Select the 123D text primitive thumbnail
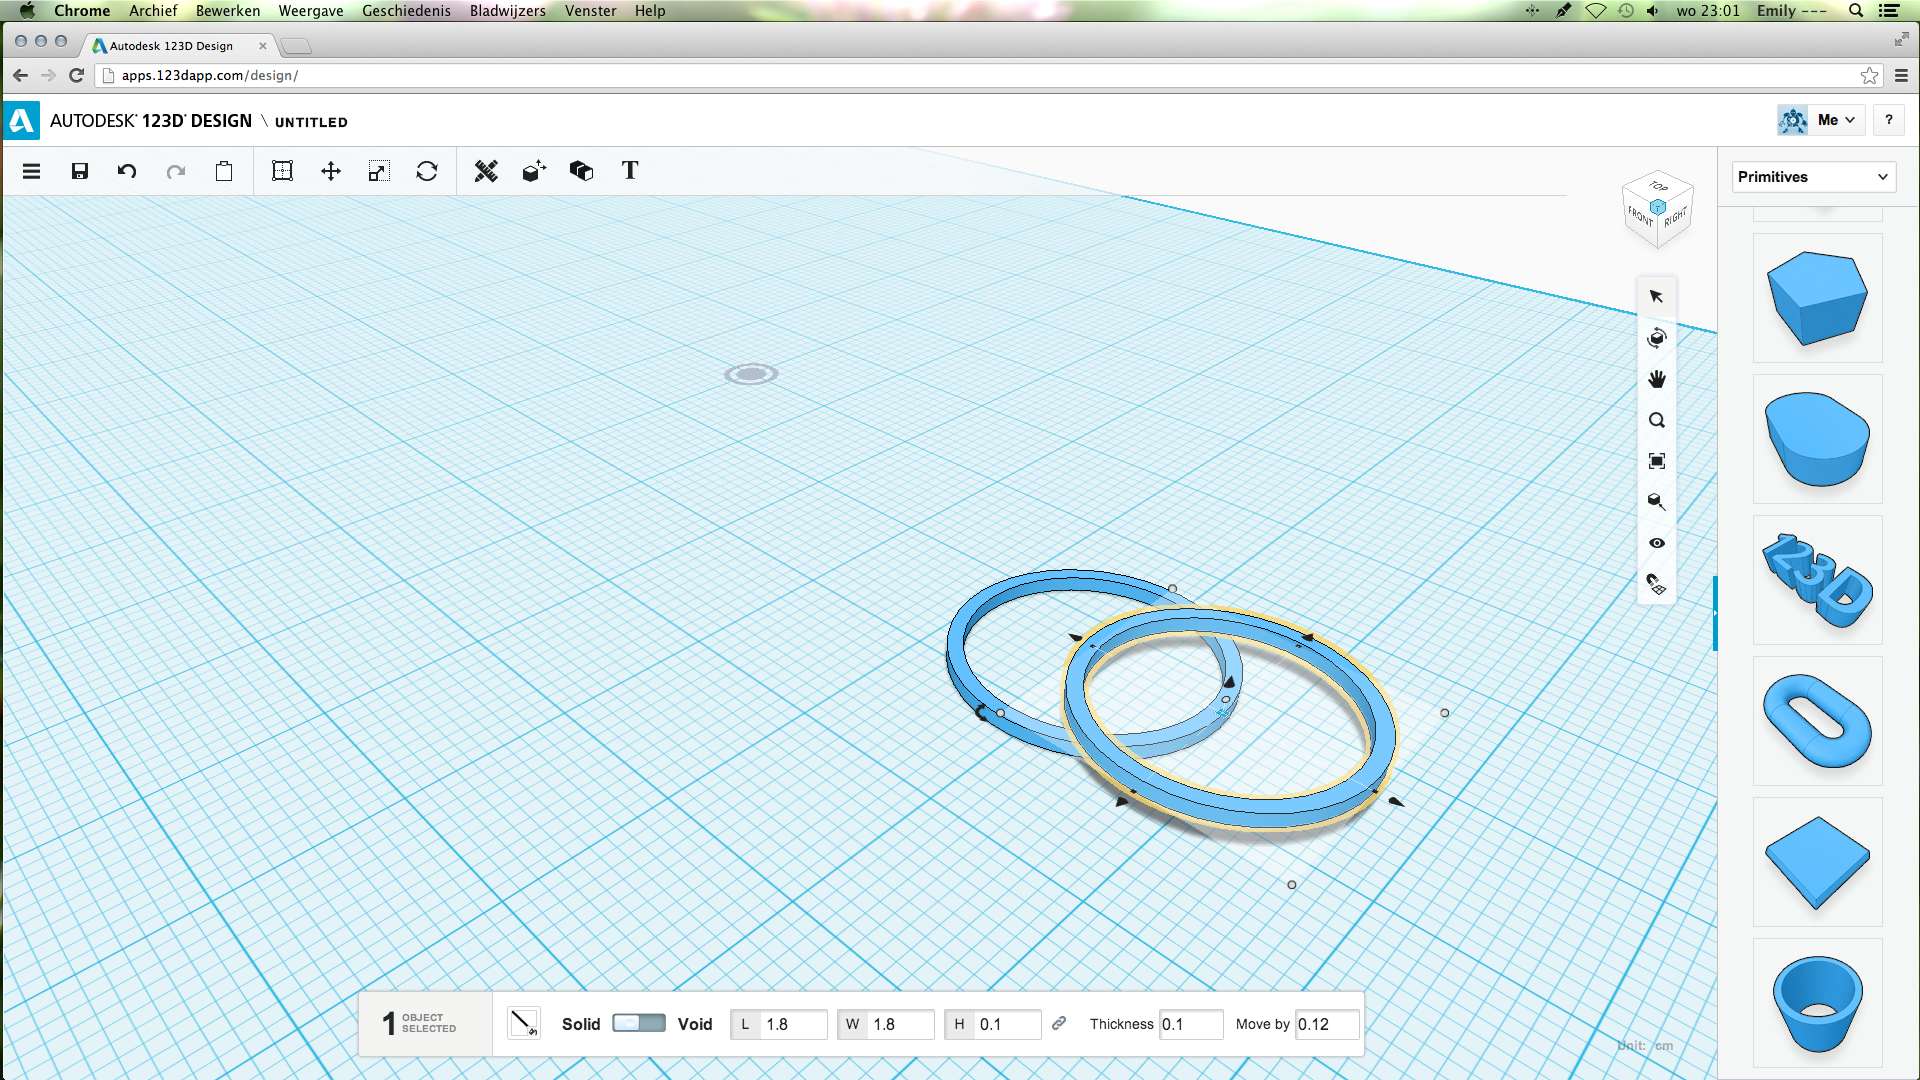 (1817, 580)
